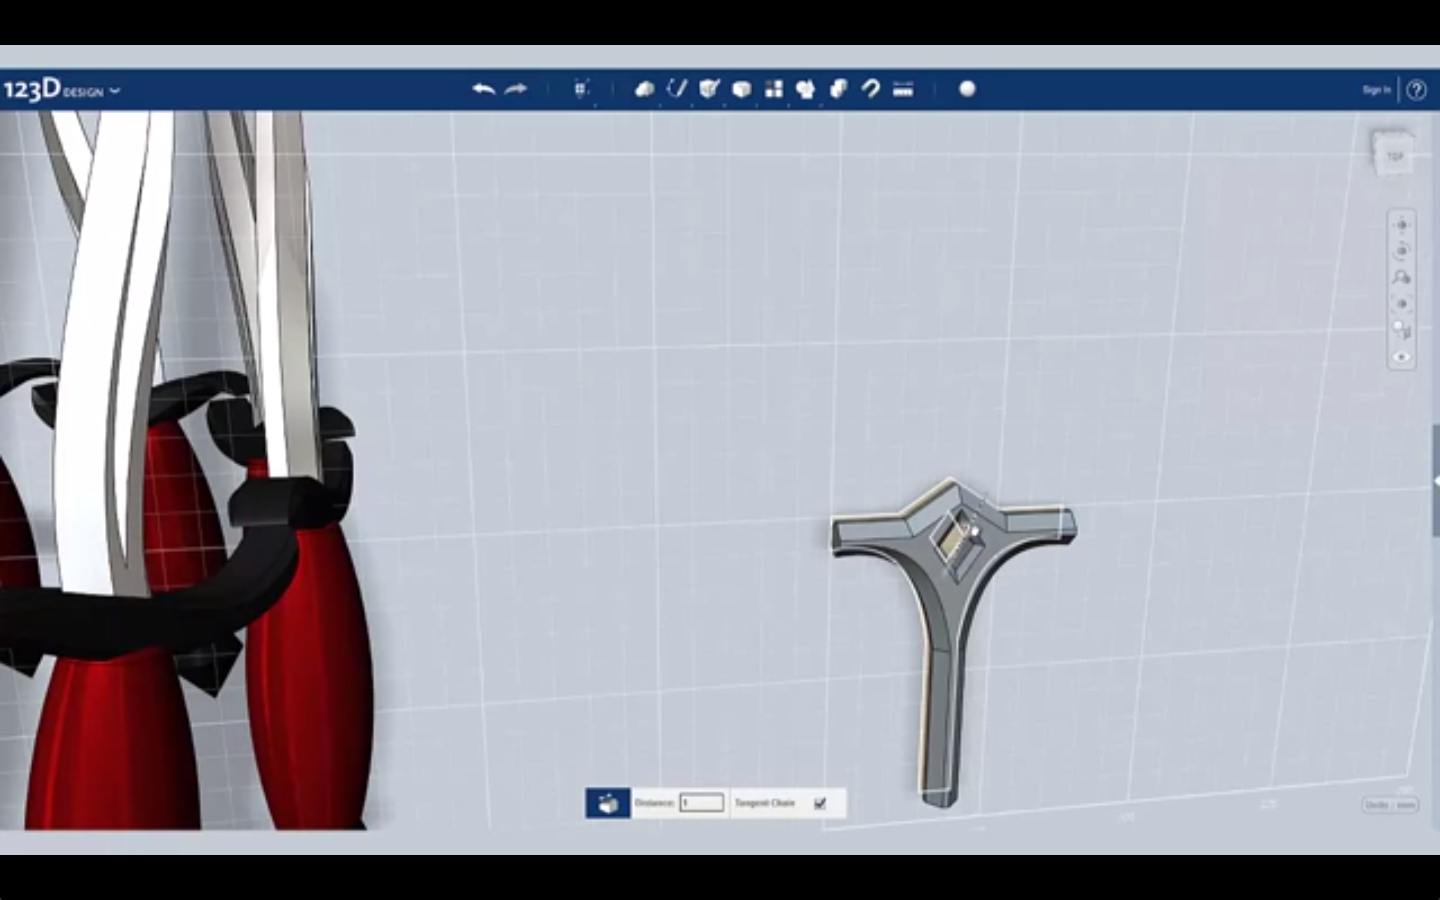Toggle the visibility eye icon
Image resolution: width=1440 pixels, height=900 pixels.
[1401, 357]
